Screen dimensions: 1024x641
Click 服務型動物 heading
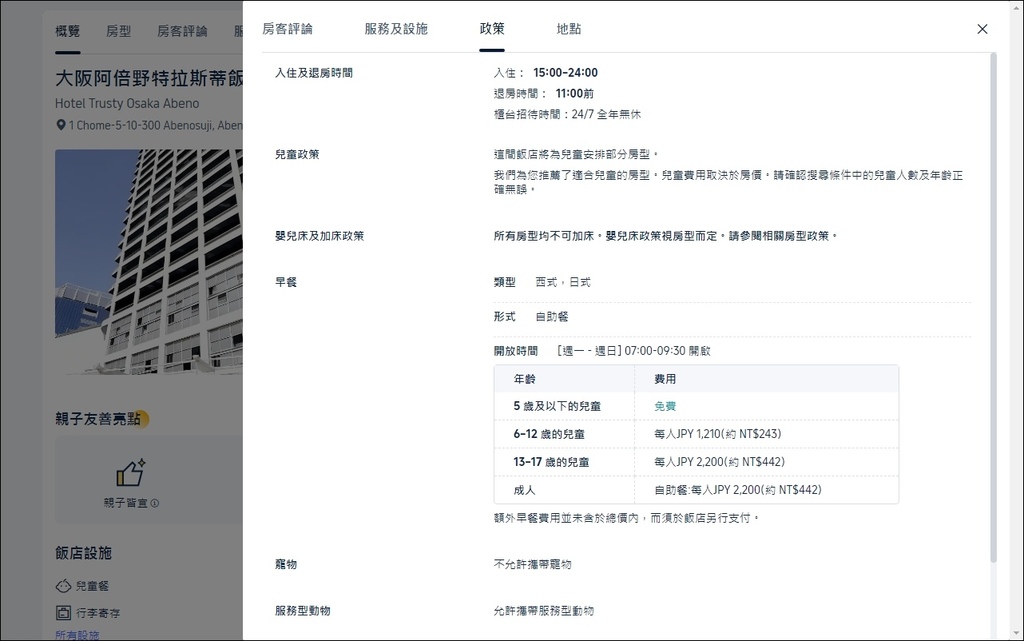pos(302,611)
